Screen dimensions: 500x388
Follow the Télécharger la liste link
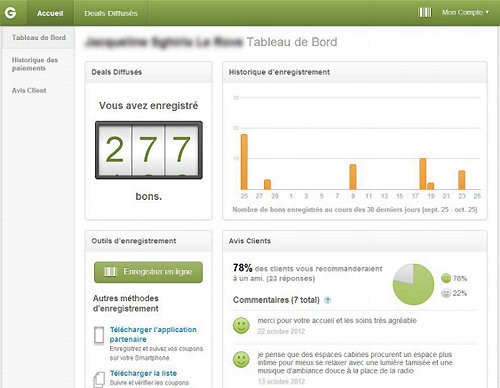coord(143,373)
